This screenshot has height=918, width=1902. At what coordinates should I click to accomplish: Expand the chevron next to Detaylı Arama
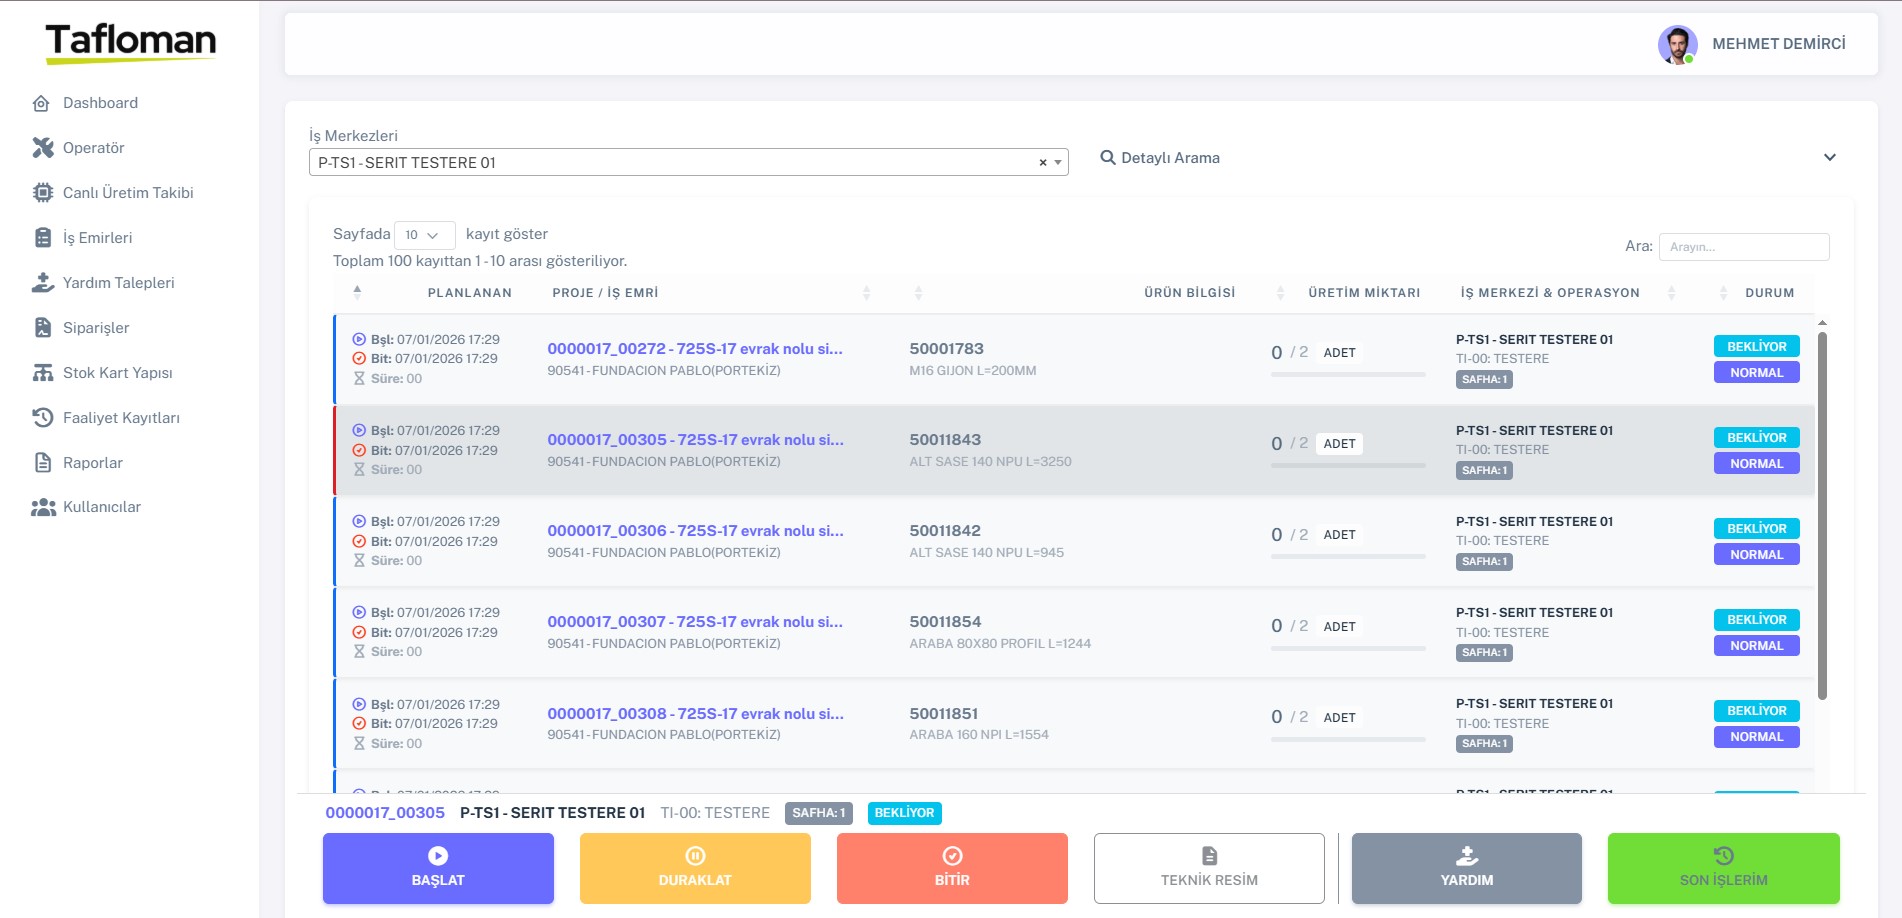[1831, 156]
